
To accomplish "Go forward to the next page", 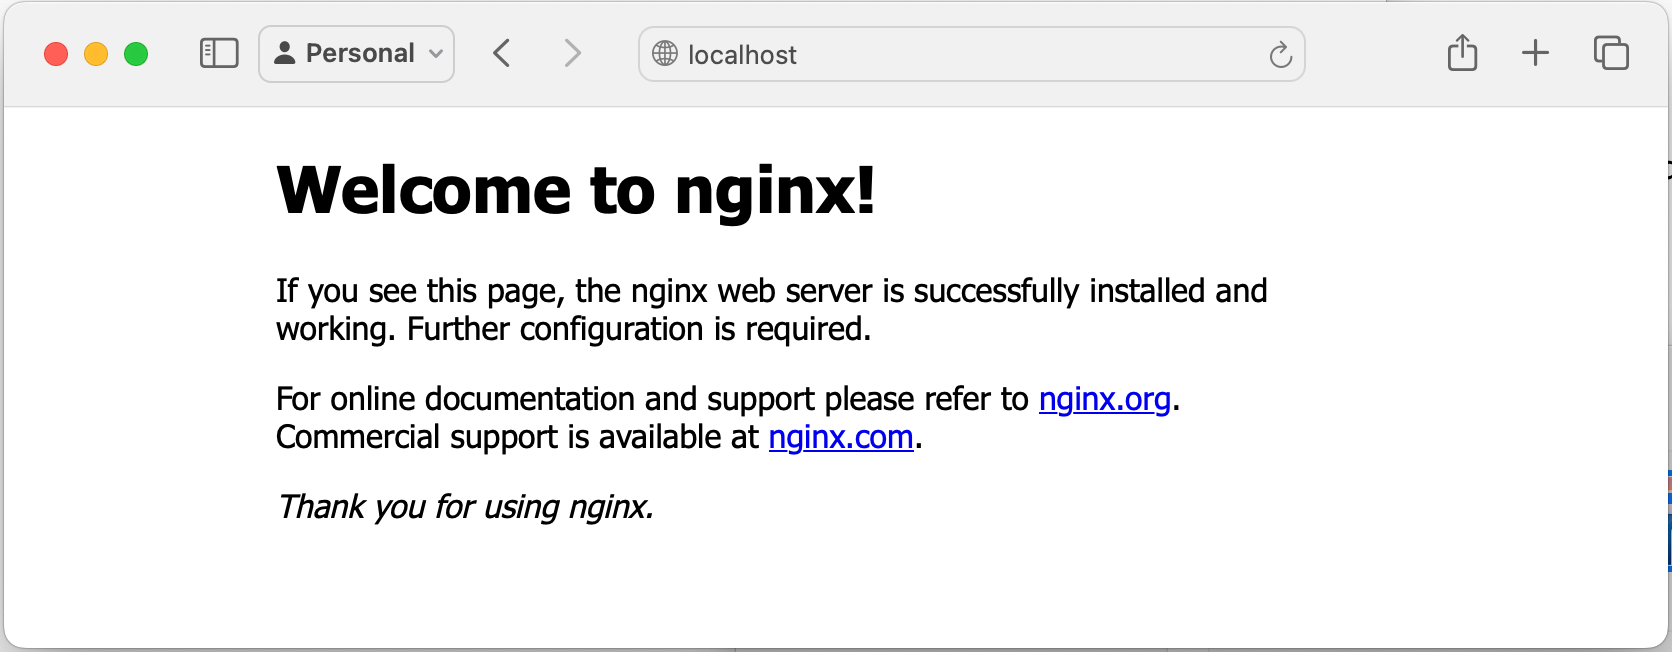I will click(x=572, y=53).
